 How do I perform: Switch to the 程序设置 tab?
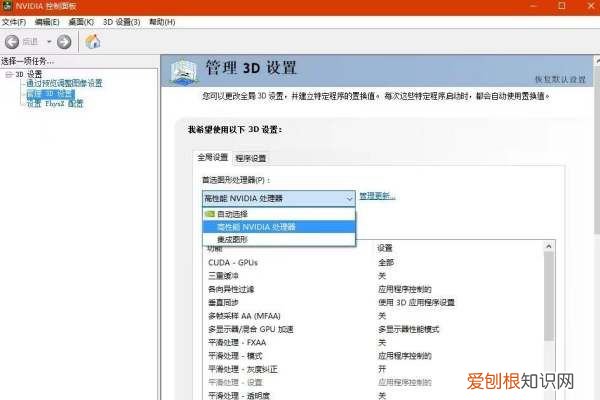[x=251, y=158]
